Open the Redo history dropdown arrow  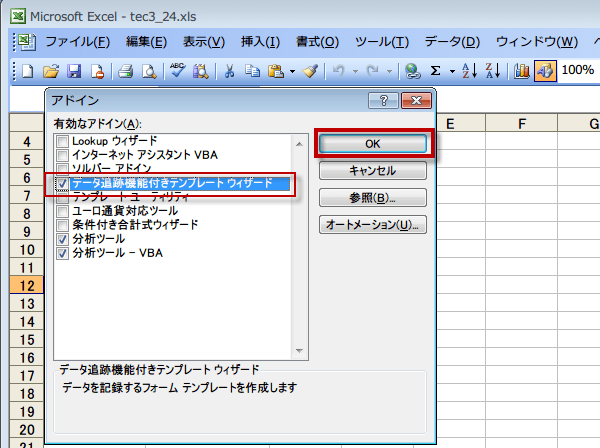[389, 72]
